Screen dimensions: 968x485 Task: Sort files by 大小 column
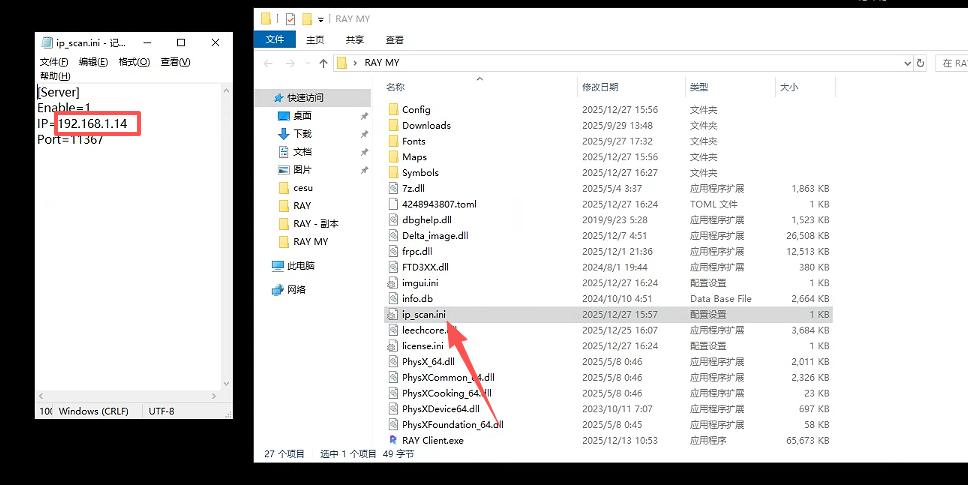coord(789,87)
